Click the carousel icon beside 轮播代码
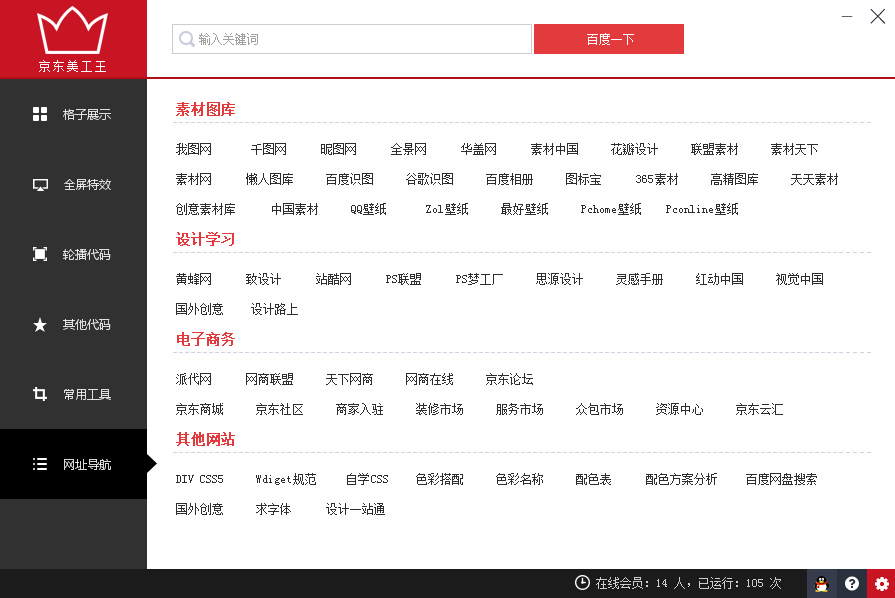This screenshot has width=895, height=598. (40, 254)
